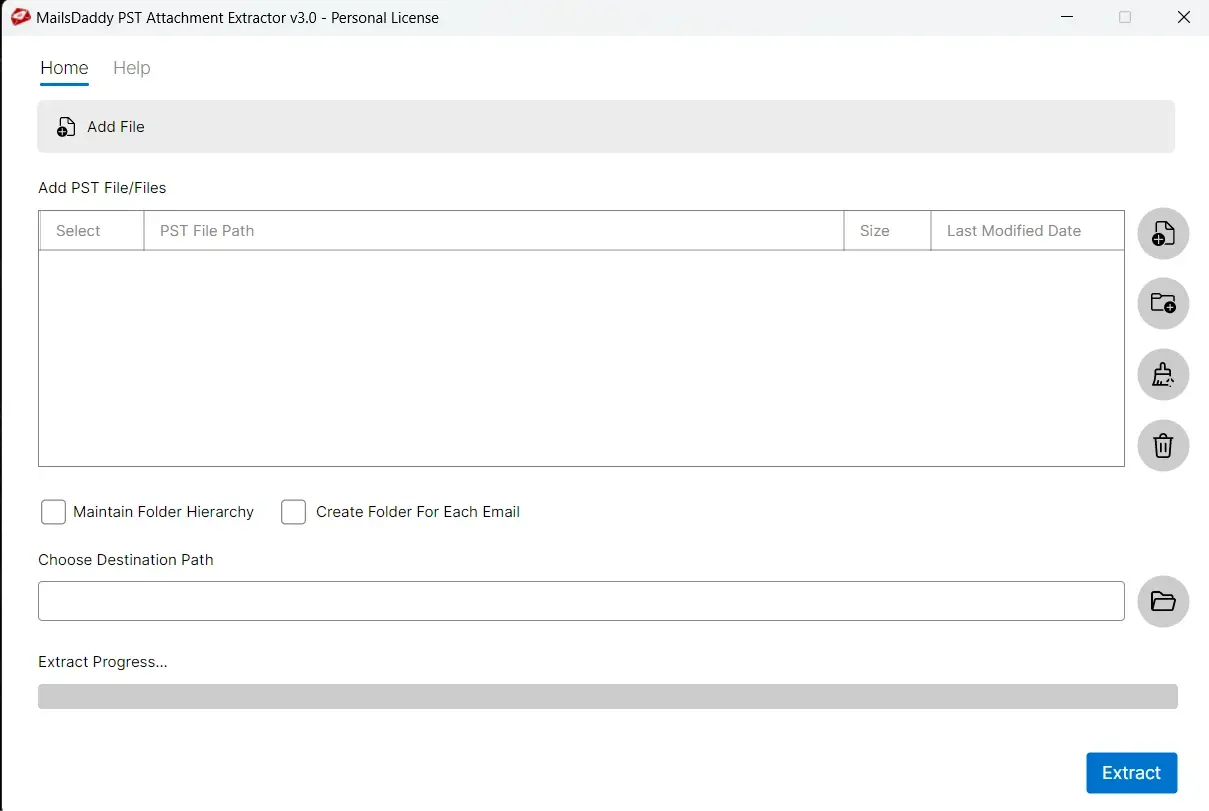The width and height of the screenshot is (1209, 811).
Task: Open the Help tab
Action: pyautogui.click(x=131, y=68)
